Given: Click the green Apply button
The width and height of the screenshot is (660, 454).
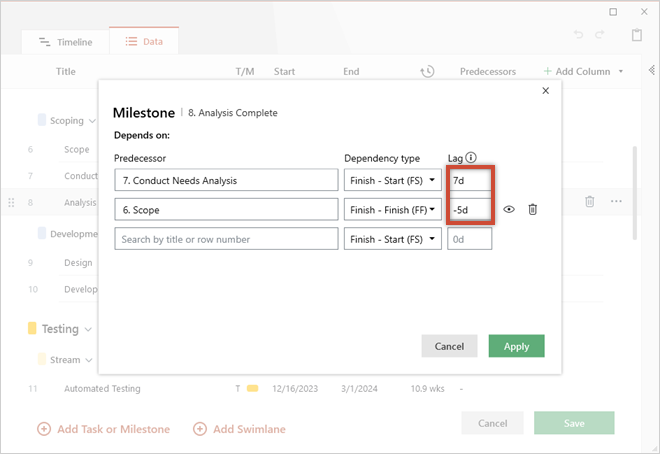Looking at the screenshot, I should coord(516,346).
